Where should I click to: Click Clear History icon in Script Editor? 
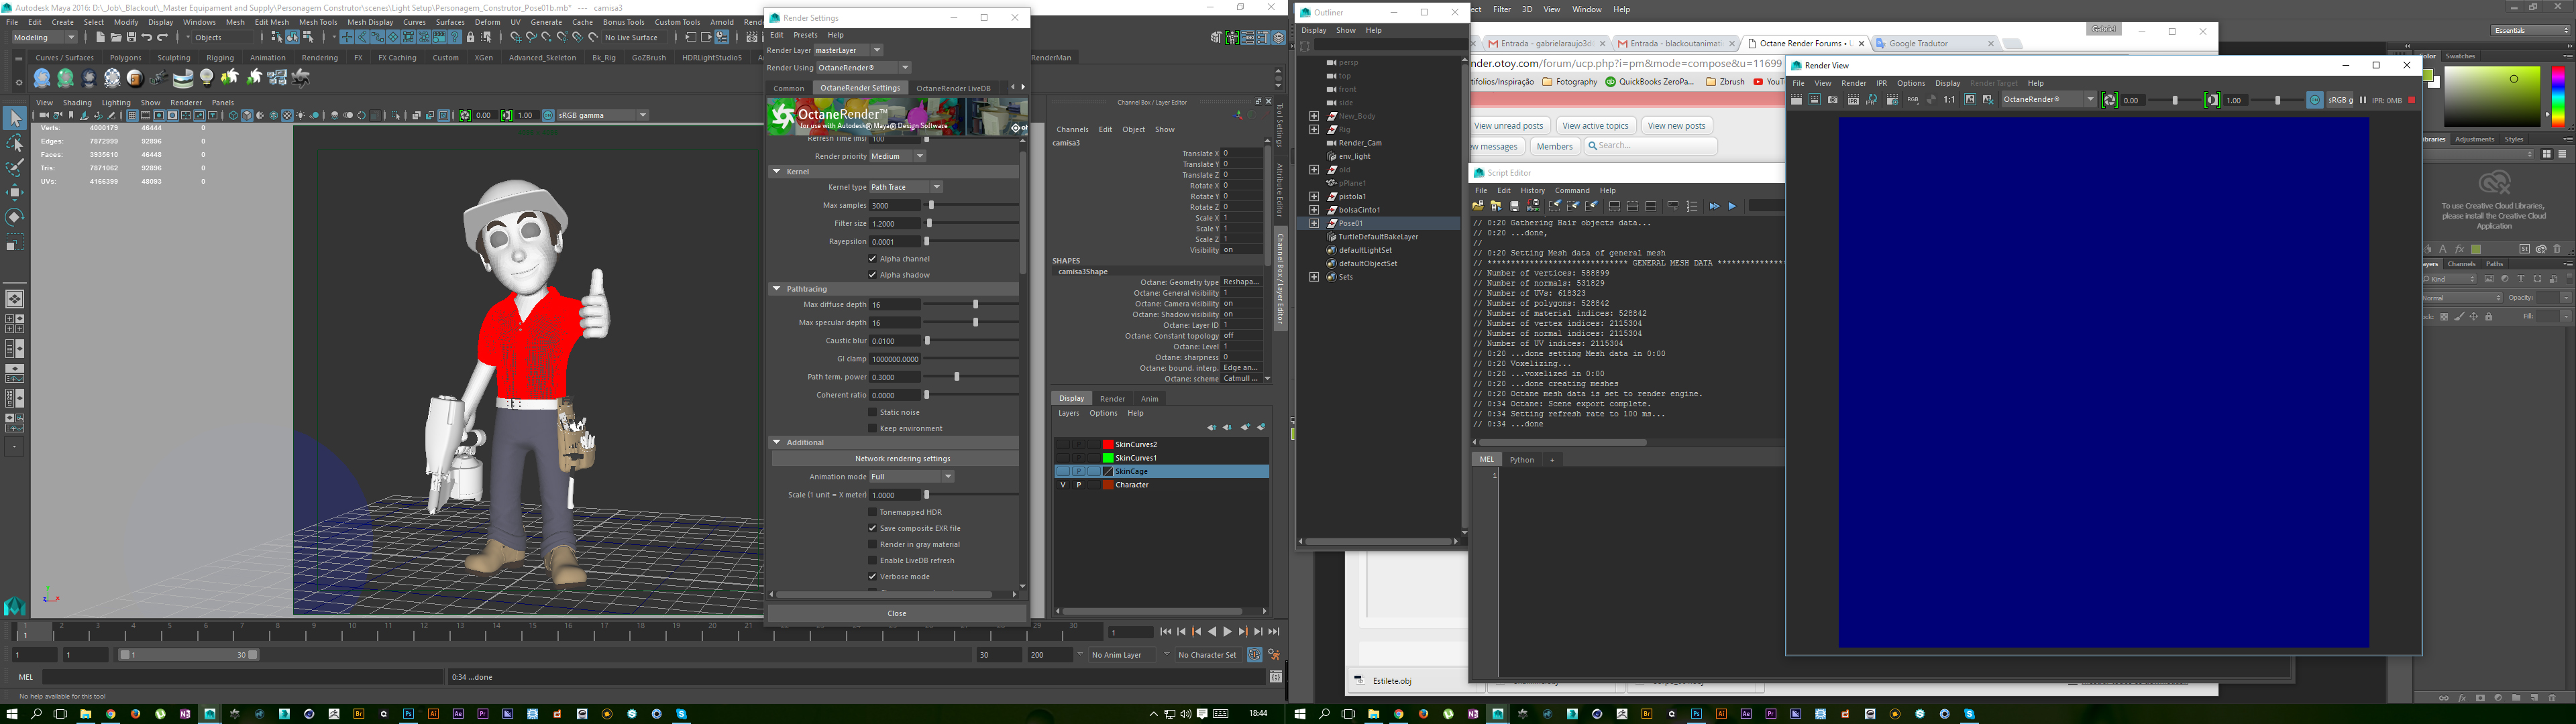[1554, 206]
